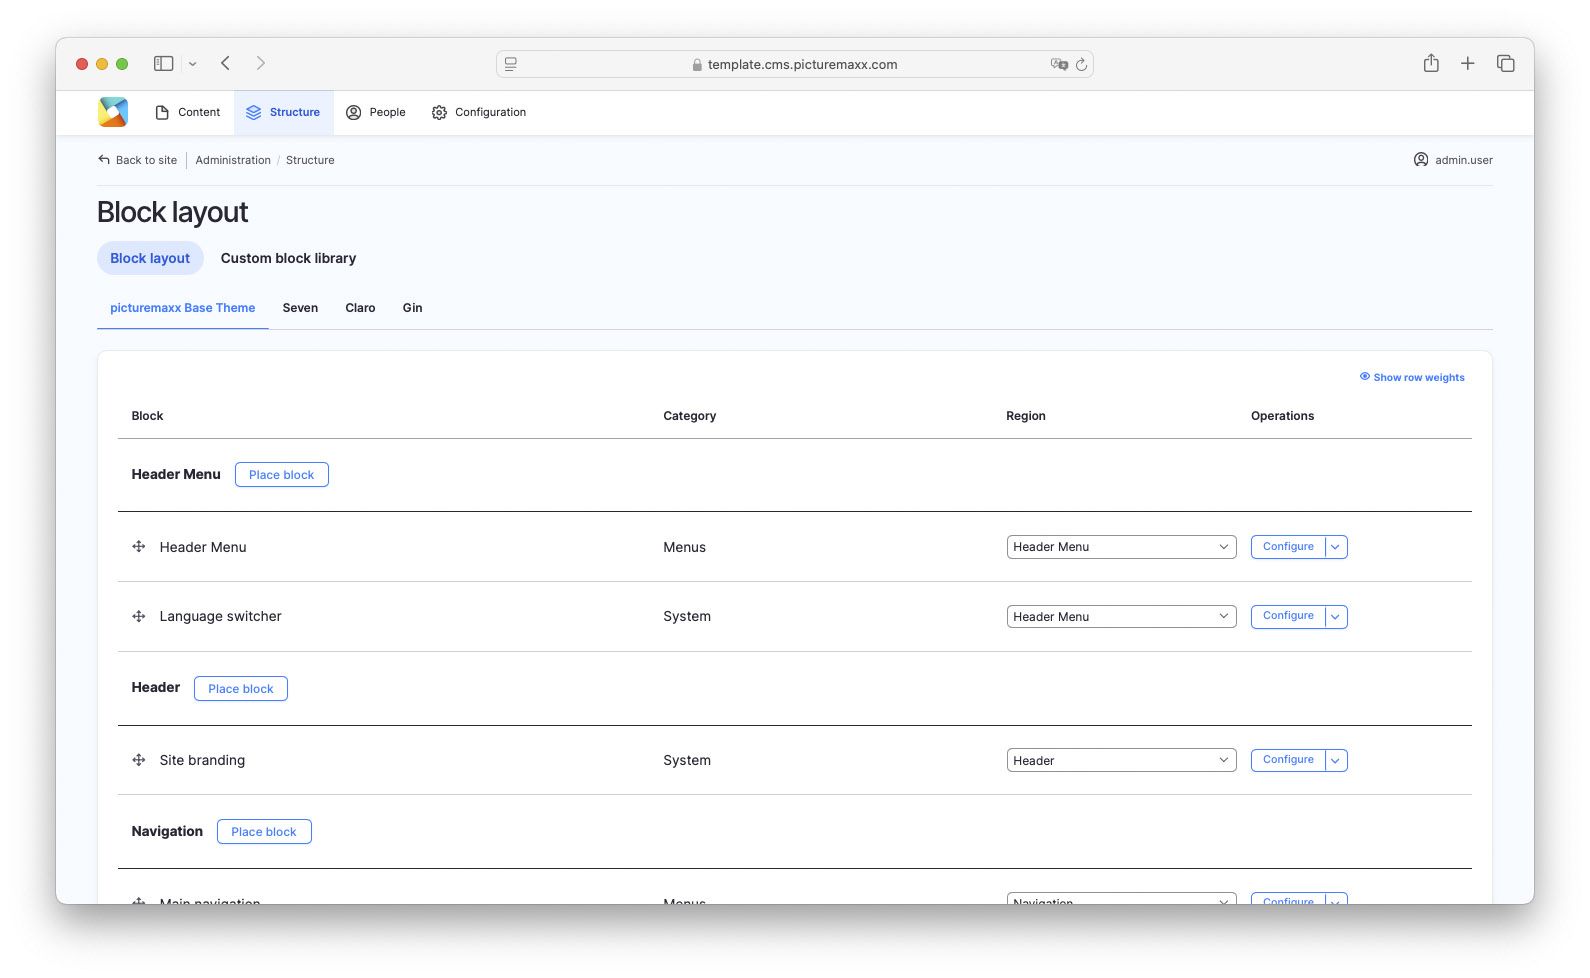Click the Menus category of Header Menu row

pyautogui.click(x=684, y=547)
